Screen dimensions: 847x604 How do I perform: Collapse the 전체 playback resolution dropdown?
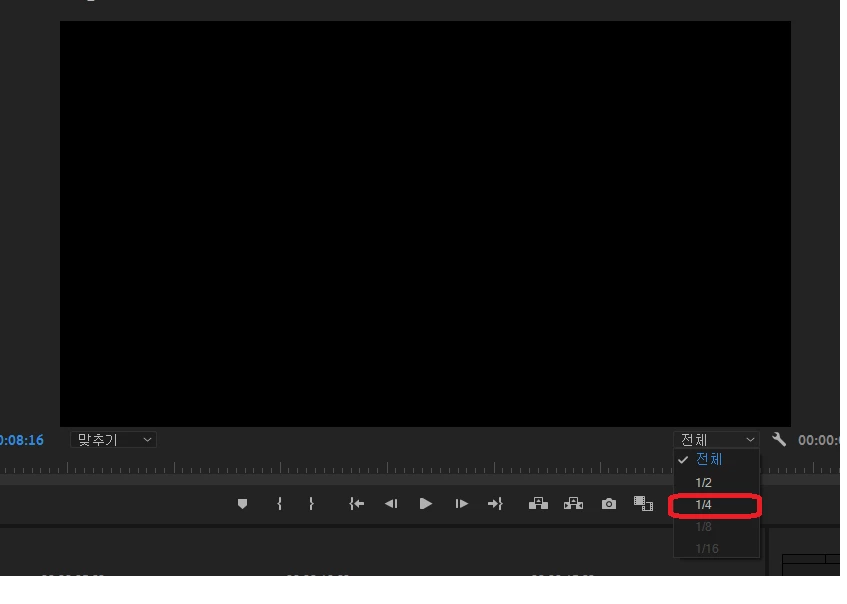716,440
